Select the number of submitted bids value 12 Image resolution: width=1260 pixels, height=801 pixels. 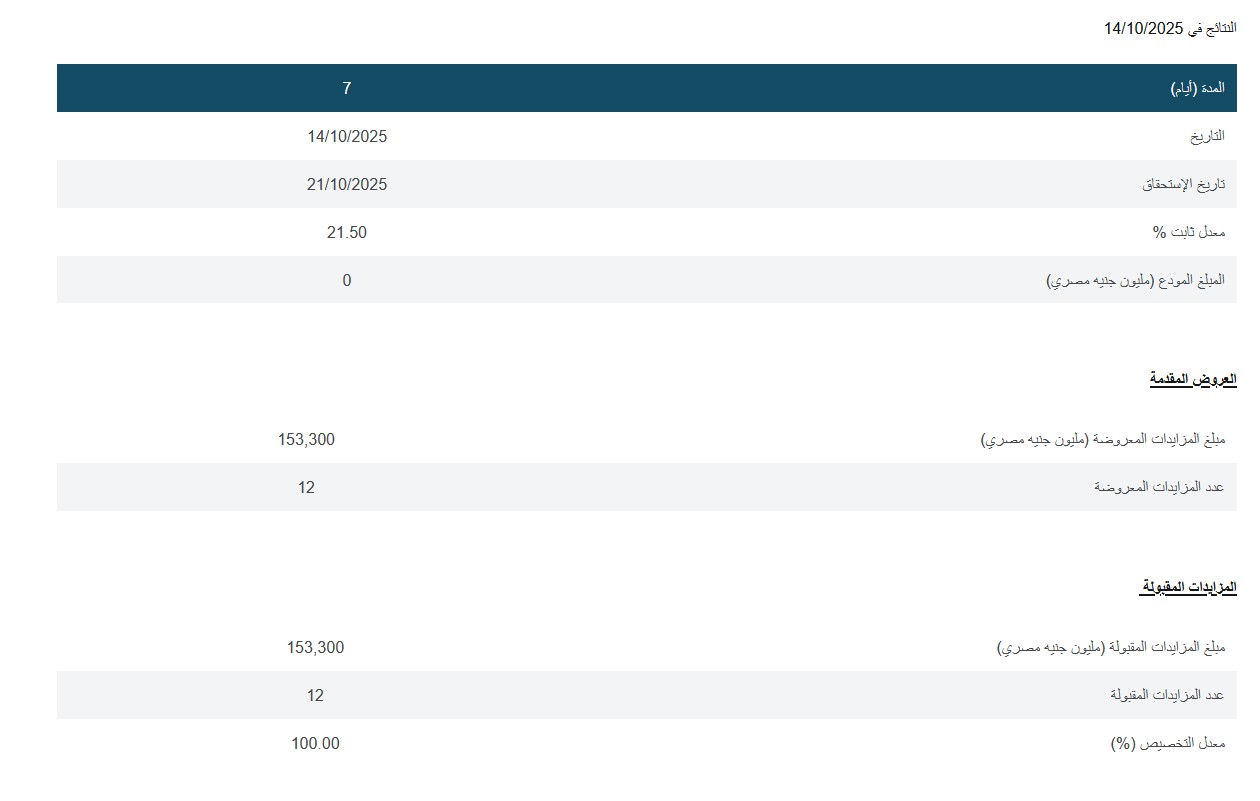(x=306, y=487)
